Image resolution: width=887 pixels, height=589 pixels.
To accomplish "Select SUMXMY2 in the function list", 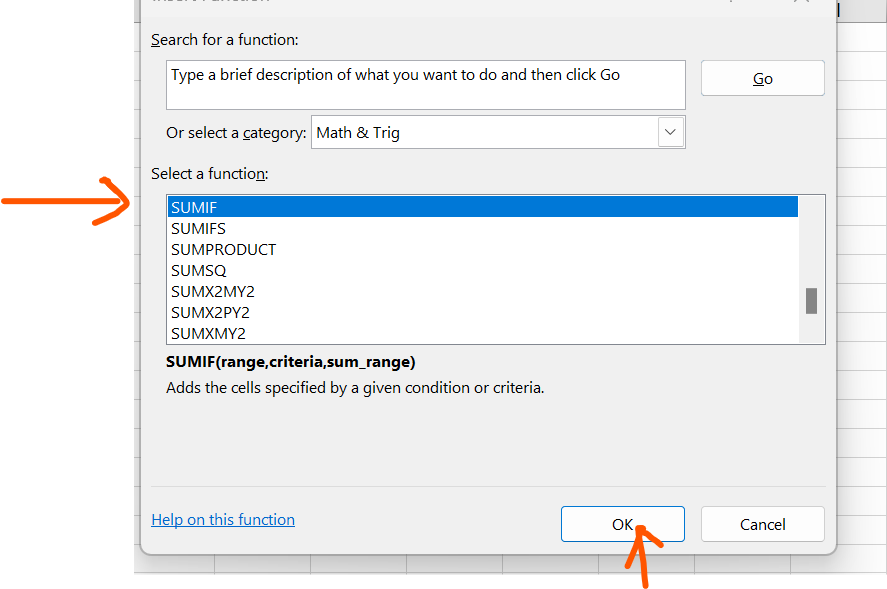I will coord(483,333).
